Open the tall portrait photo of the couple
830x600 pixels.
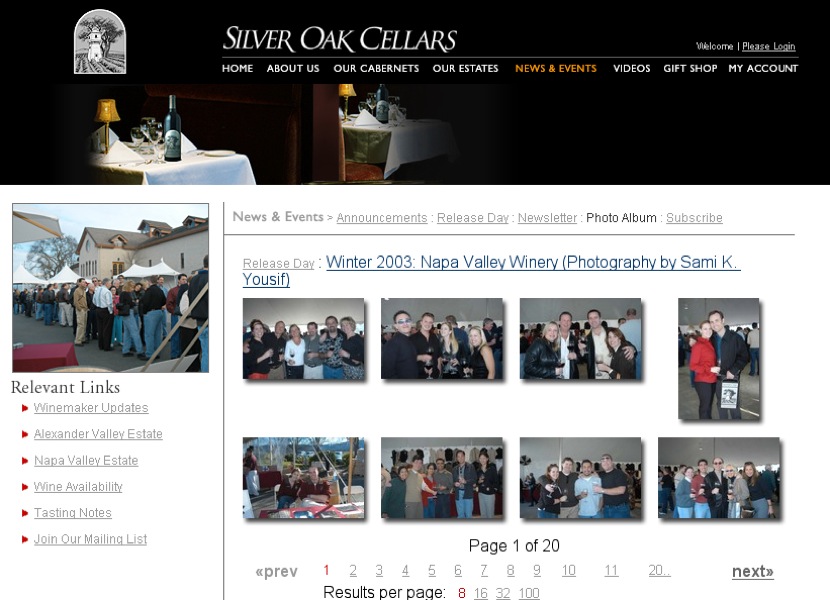point(718,357)
